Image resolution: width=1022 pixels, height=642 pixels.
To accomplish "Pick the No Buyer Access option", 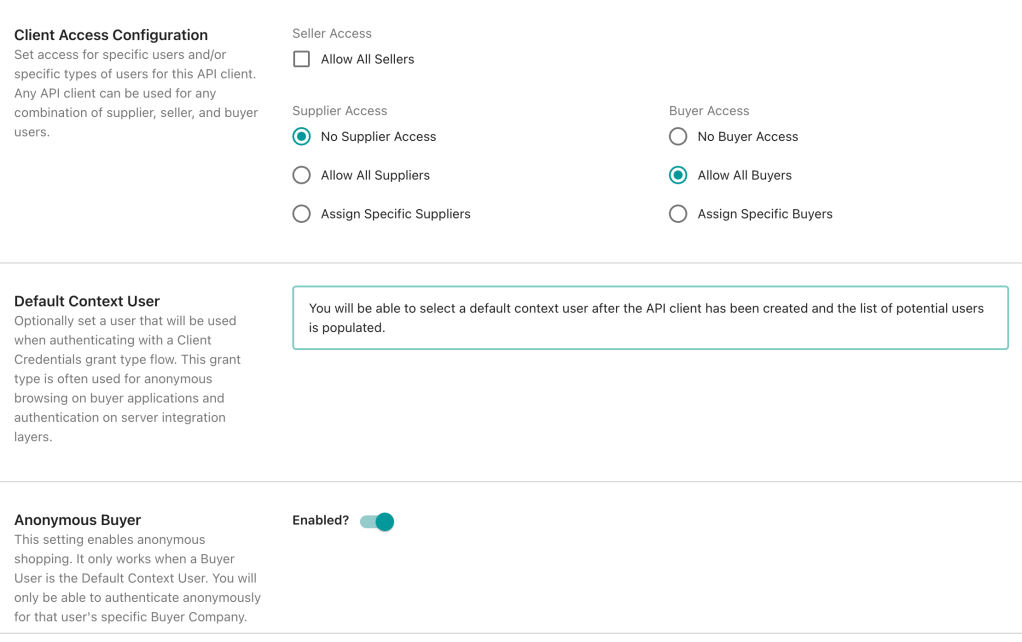I will (x=678, y=136).
